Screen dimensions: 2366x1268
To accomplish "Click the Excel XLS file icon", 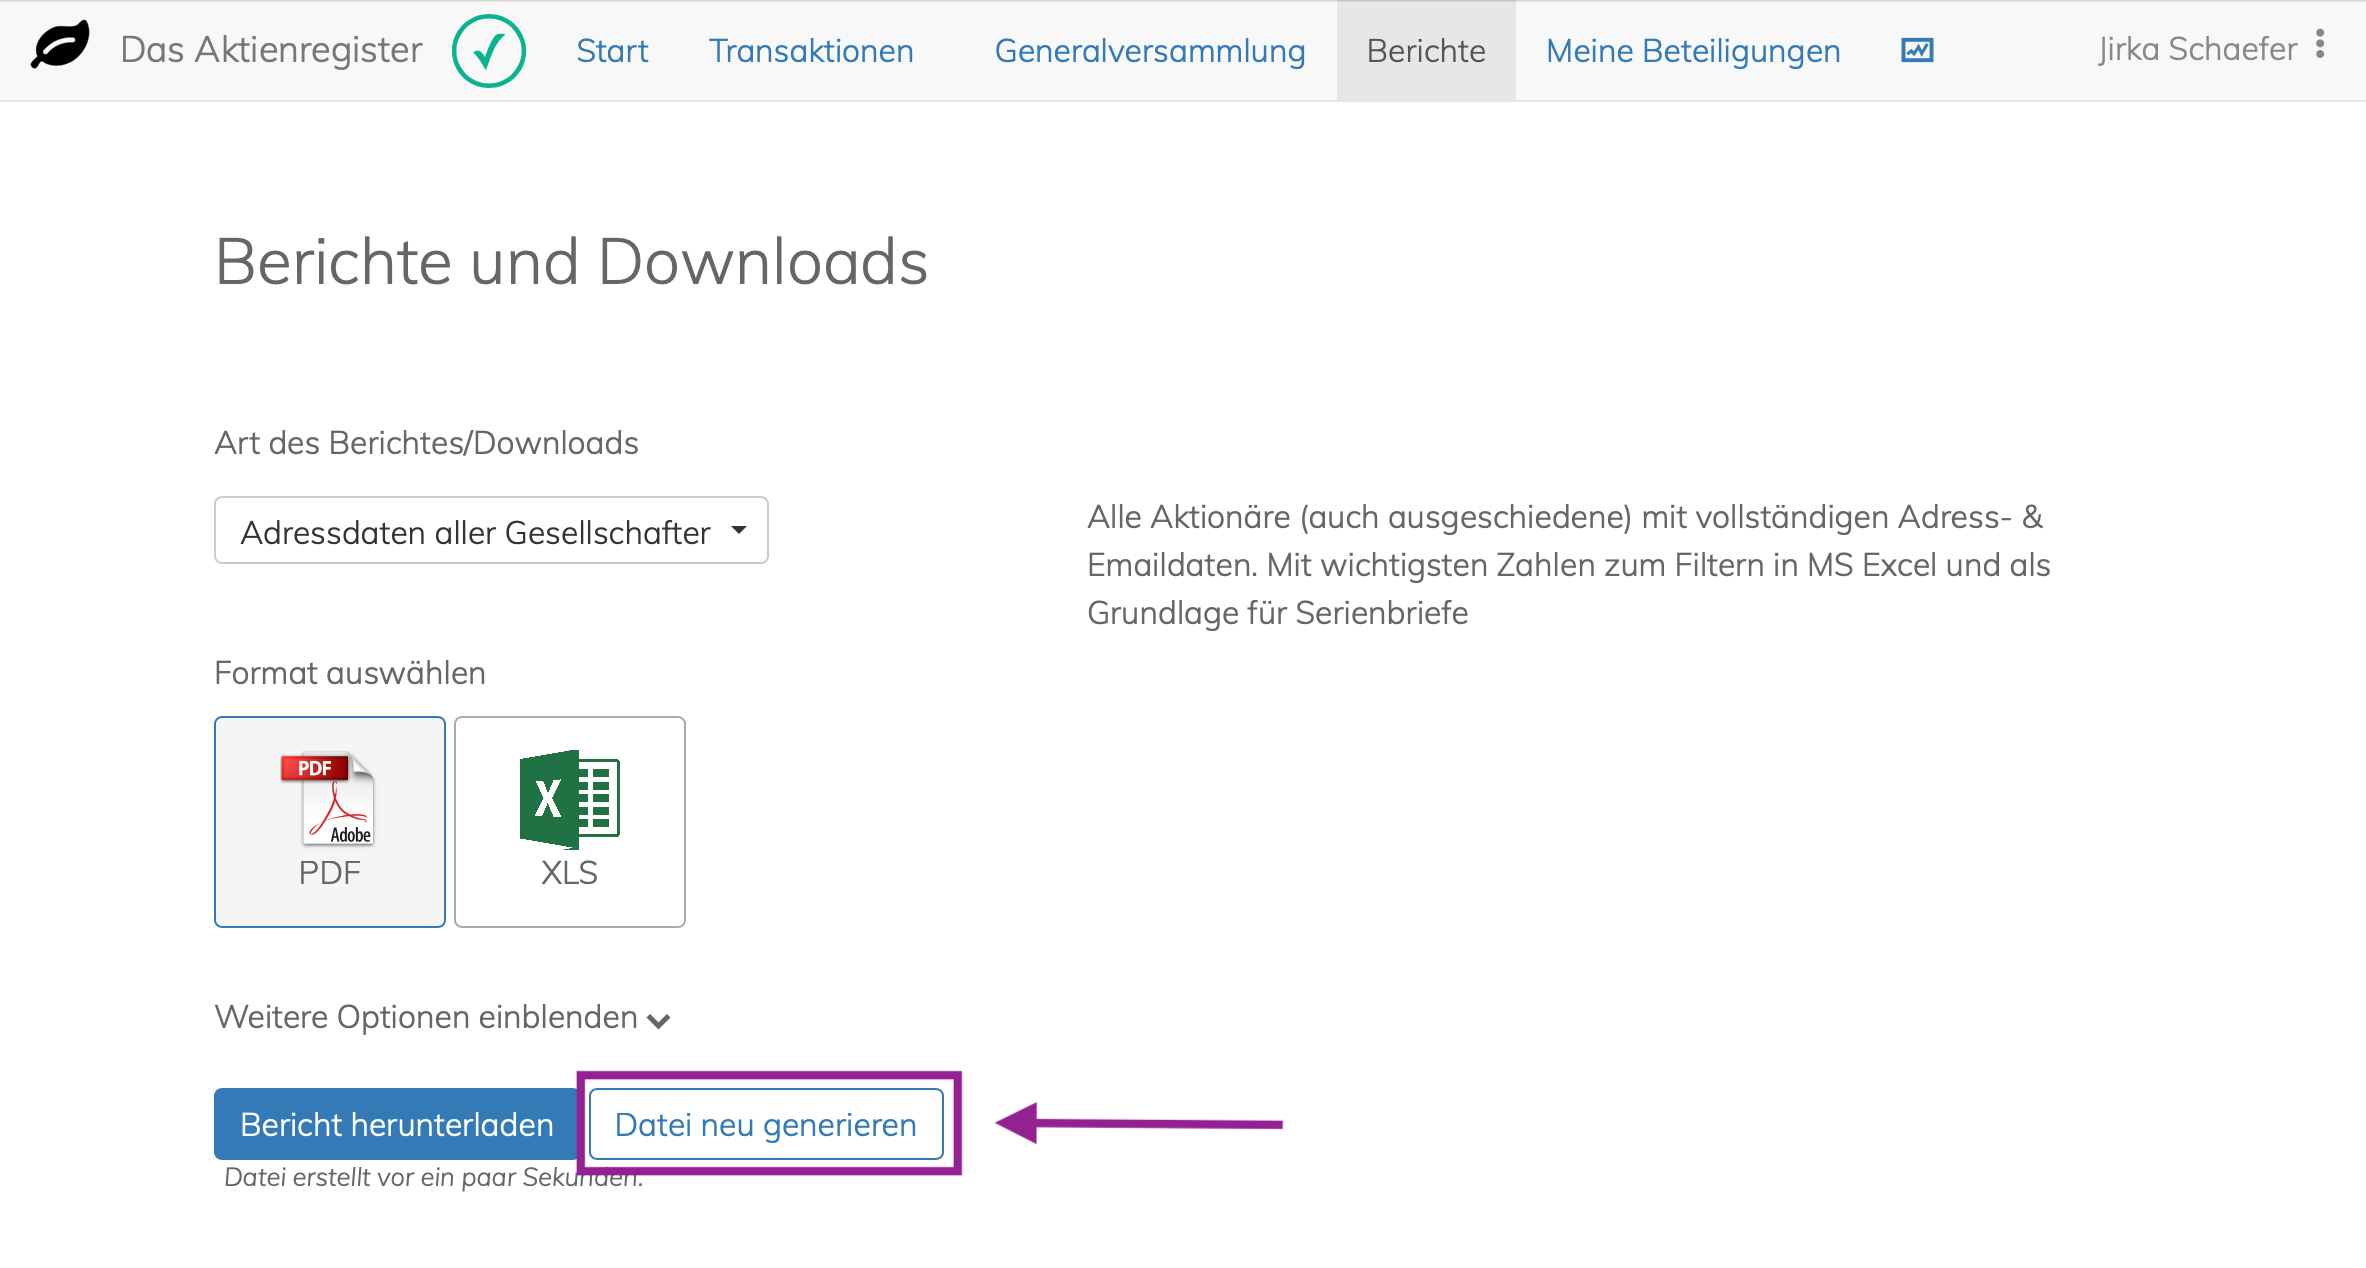I will tap(569, 799).
